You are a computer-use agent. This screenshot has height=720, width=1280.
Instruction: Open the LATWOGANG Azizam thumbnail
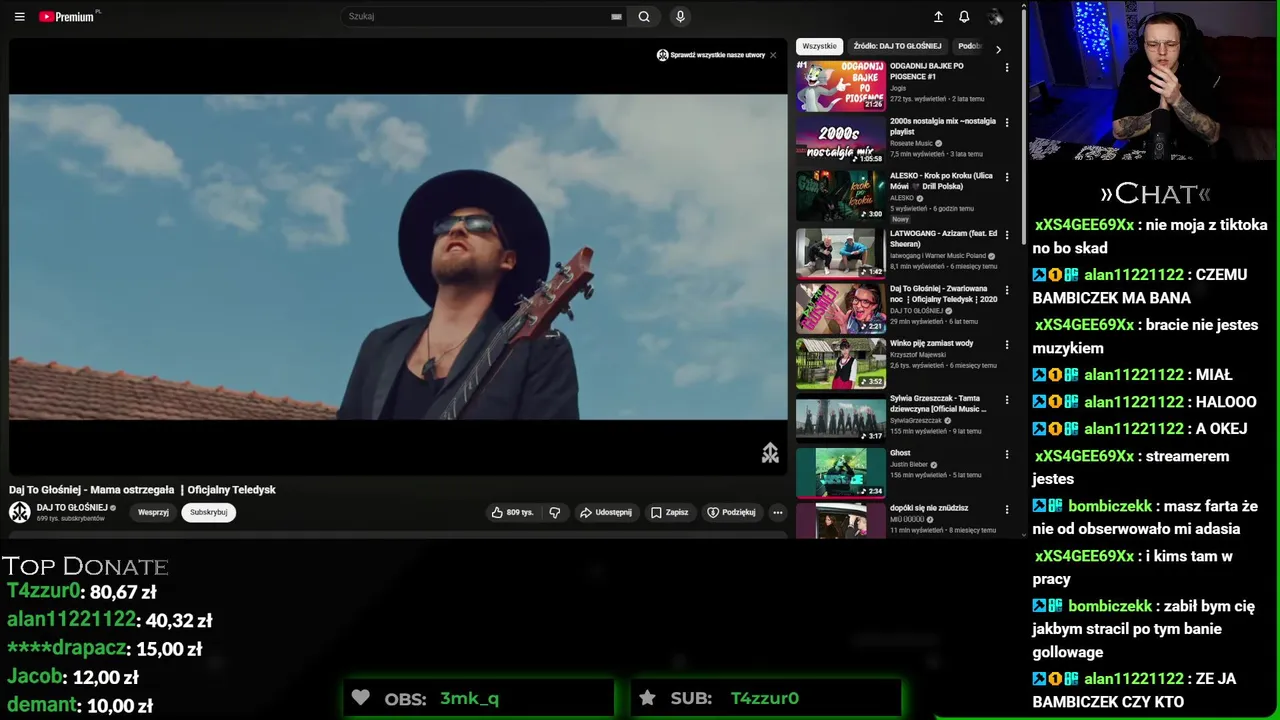click(x=841, y=252)
